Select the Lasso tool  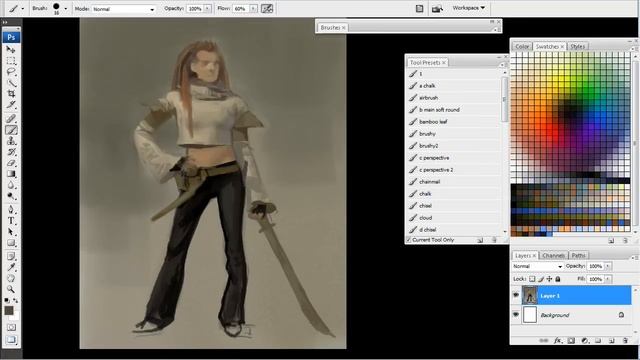tap(11, 72)
